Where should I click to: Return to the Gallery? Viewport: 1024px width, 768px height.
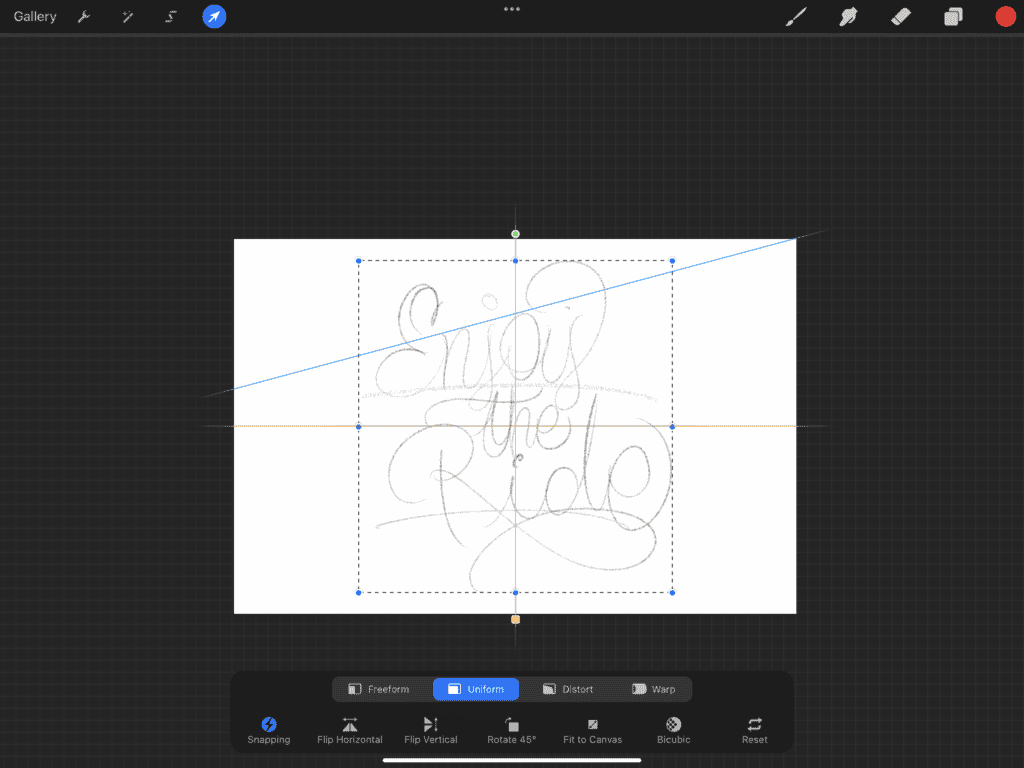click(34, 16)
